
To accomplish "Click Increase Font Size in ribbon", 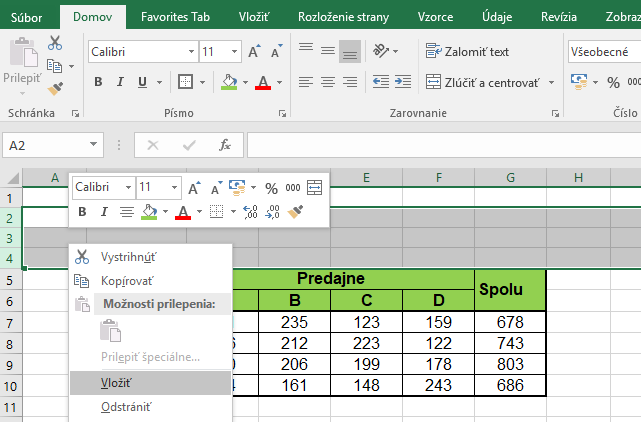I will click(253, 51).
